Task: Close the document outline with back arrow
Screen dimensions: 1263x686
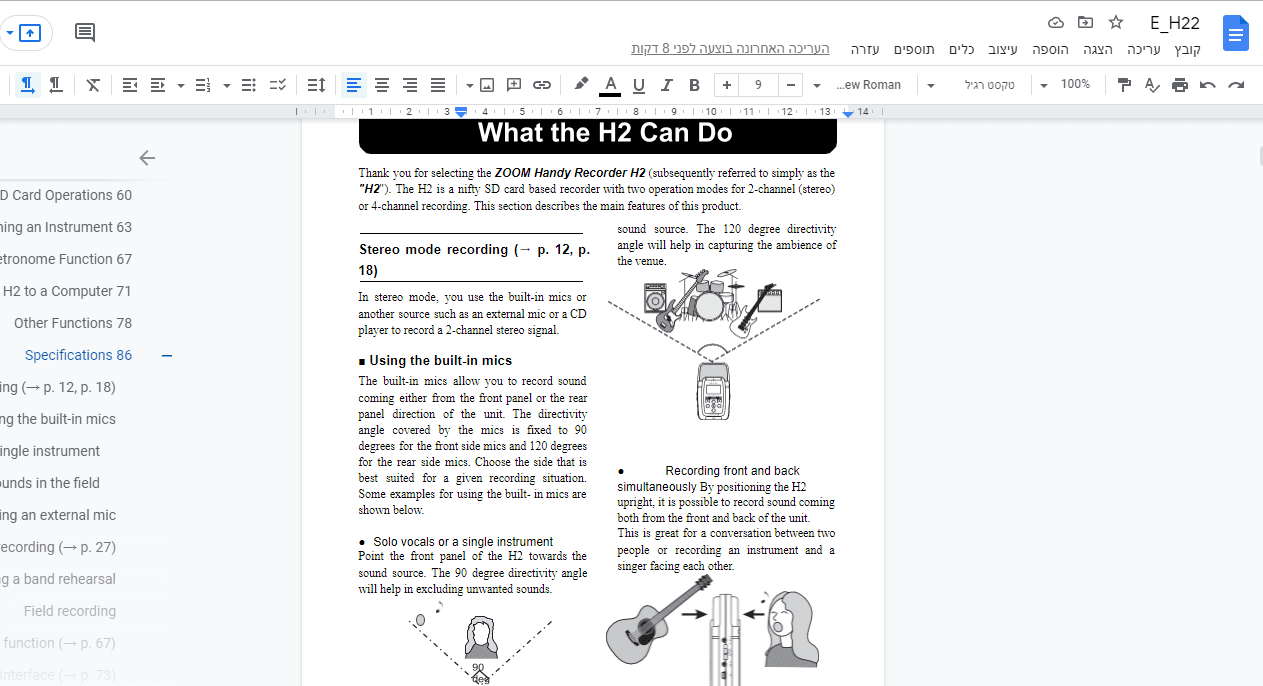Action: [x=147, y=158]
